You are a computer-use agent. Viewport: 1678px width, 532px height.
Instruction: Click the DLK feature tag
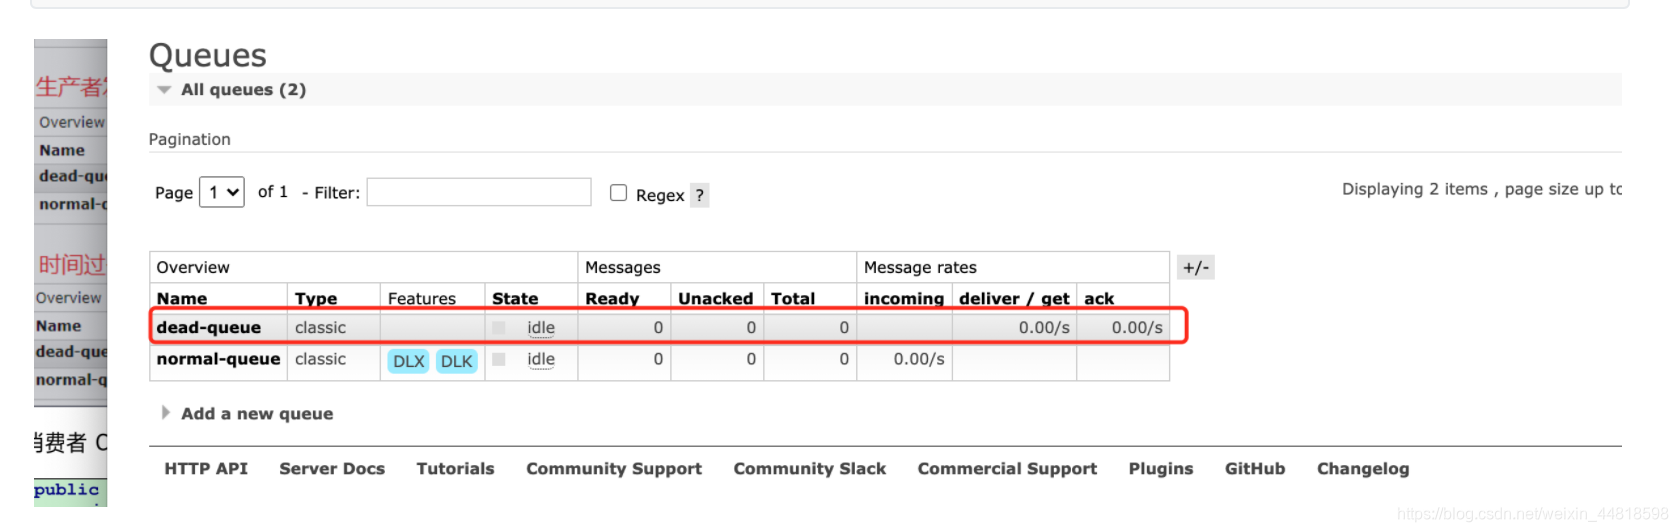click(457, 361)
